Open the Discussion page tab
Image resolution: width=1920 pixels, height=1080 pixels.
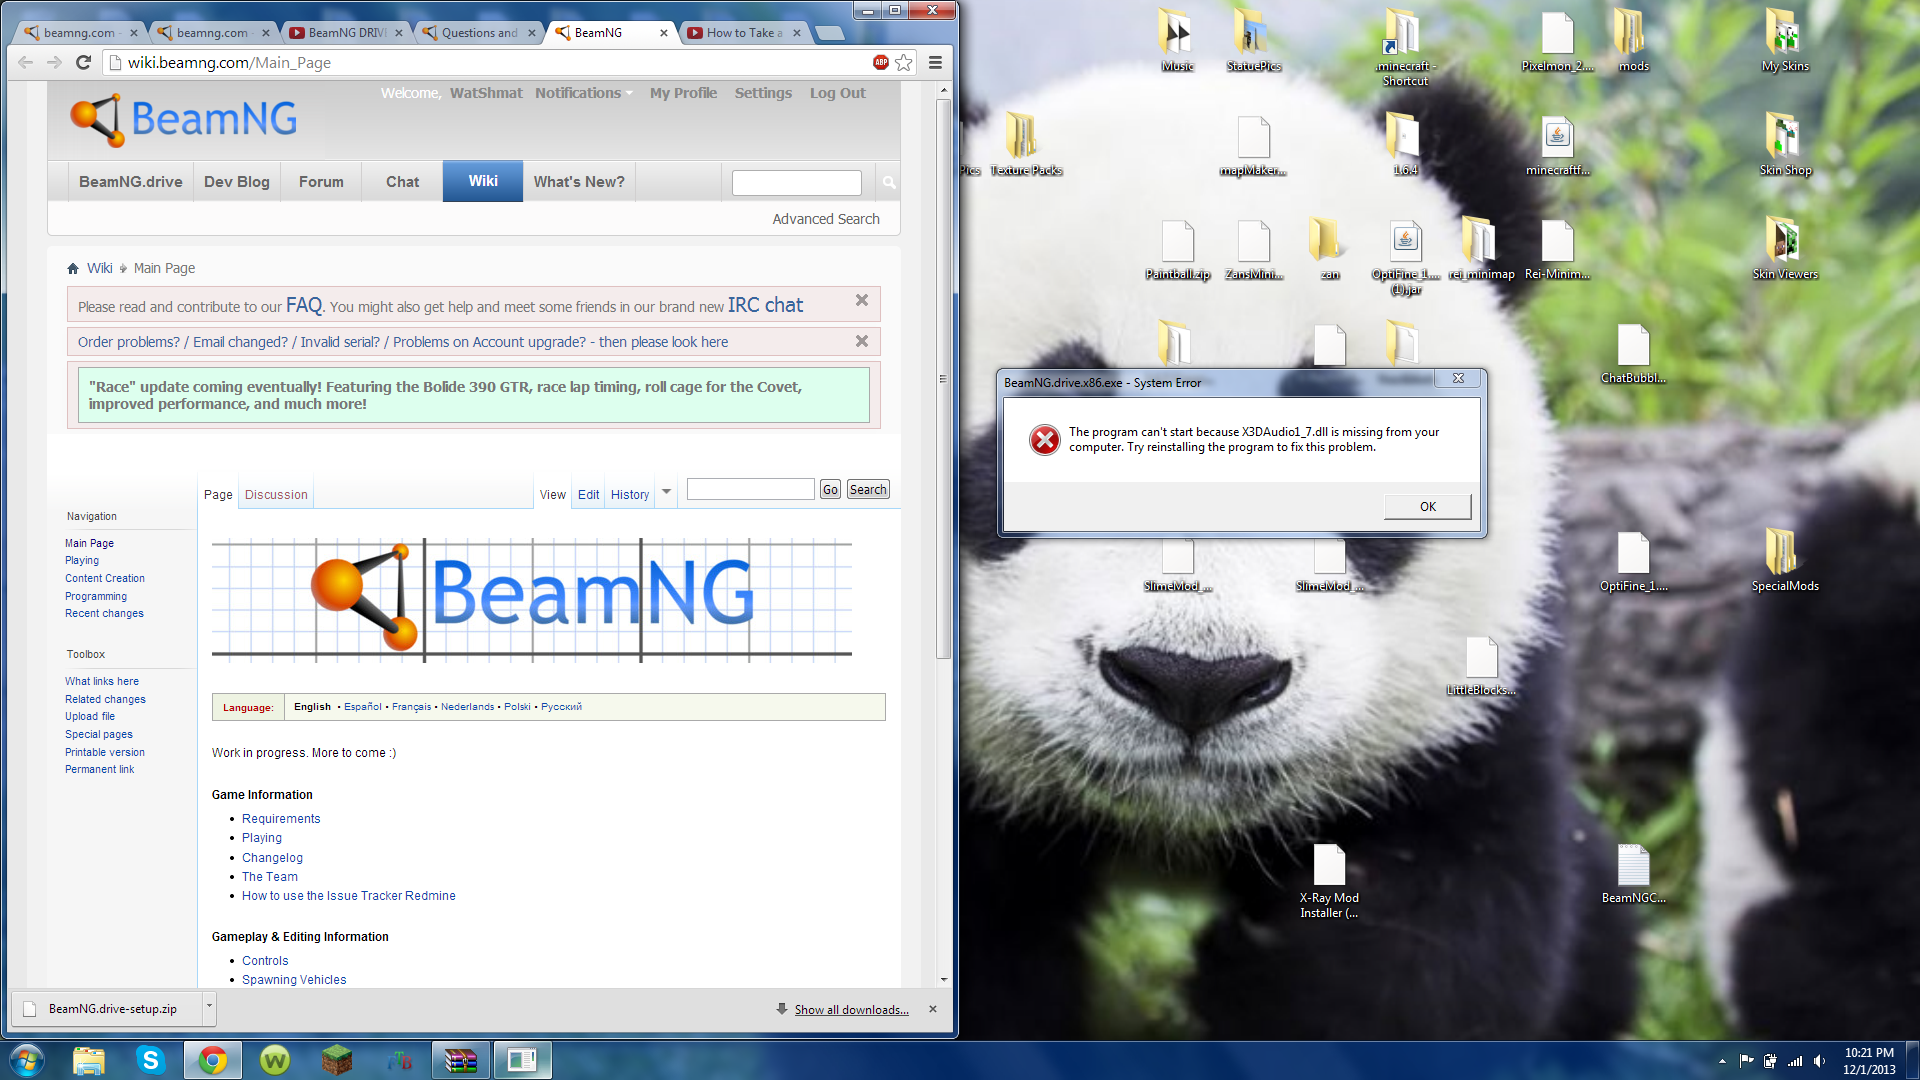click(x=276, y=495)
